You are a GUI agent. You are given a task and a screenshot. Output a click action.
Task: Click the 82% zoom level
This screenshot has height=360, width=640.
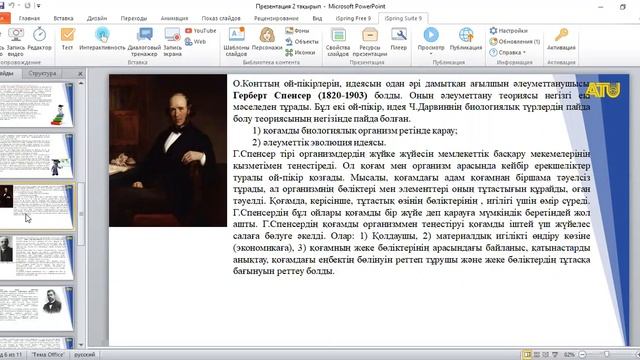[569, 355]
